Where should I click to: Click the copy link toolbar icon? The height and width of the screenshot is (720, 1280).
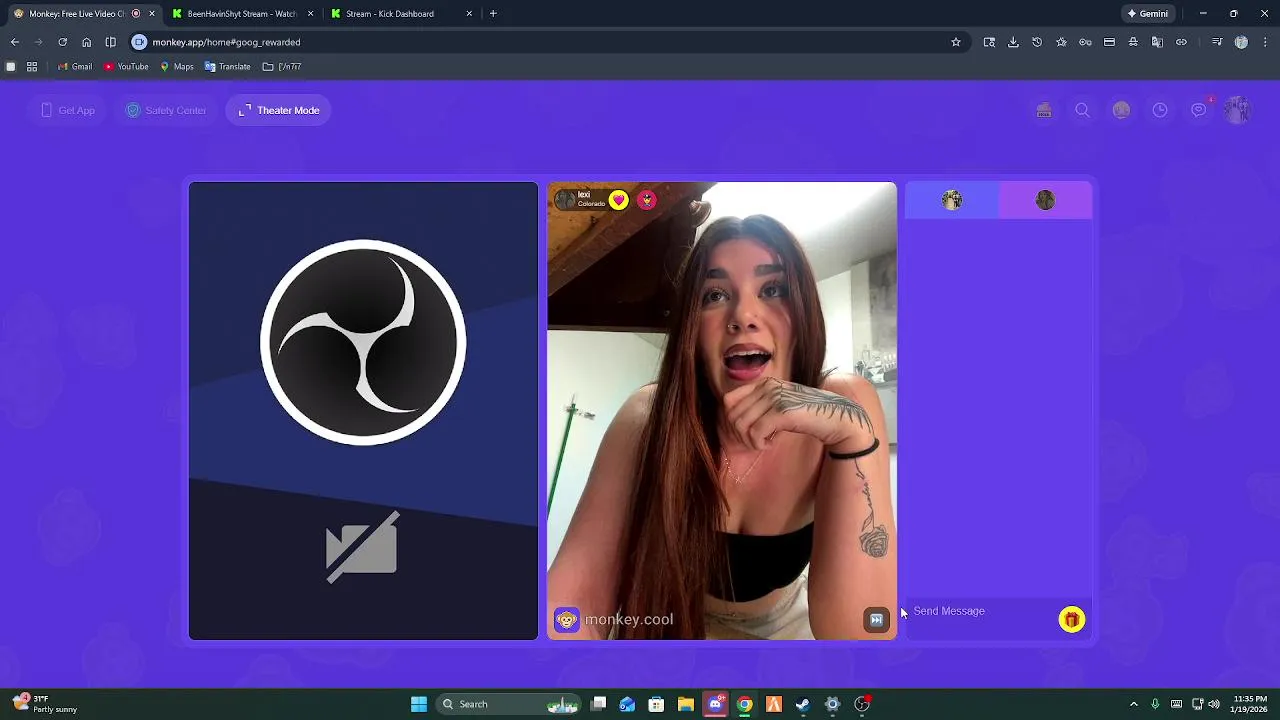coord(1181,42)
